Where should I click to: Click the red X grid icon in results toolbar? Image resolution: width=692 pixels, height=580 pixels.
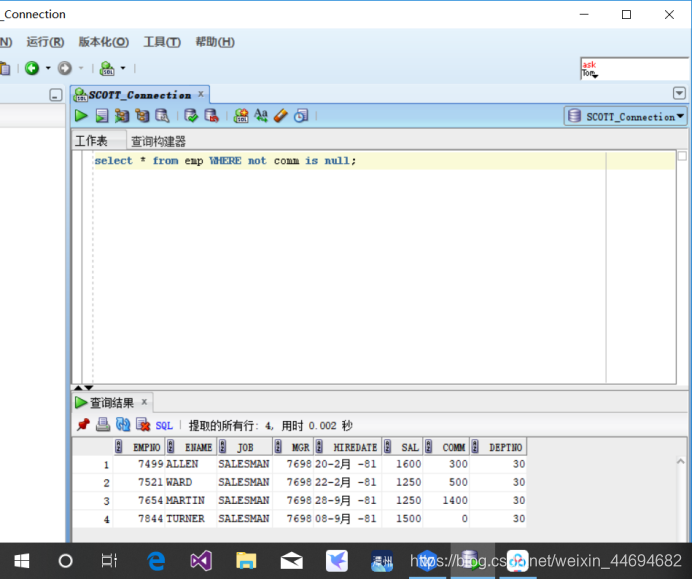click(143, 425)
